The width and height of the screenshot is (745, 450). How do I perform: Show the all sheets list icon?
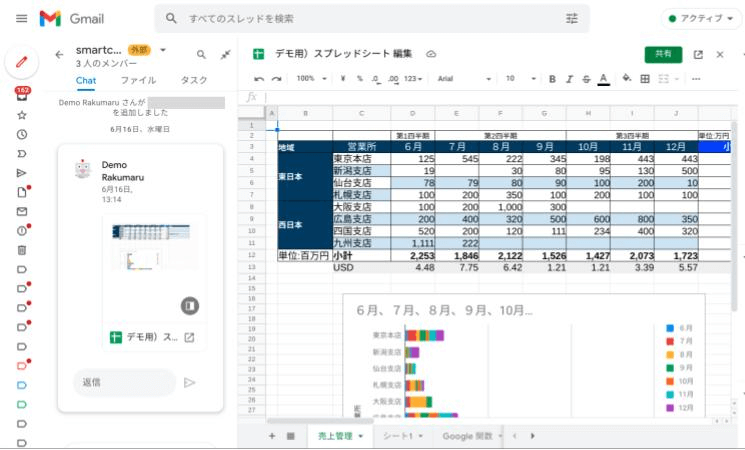[291, 436]
